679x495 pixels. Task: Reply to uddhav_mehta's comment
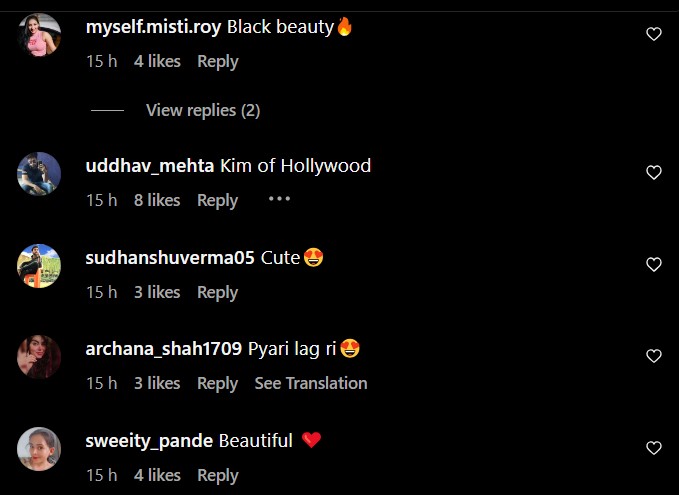click(218, 201)
